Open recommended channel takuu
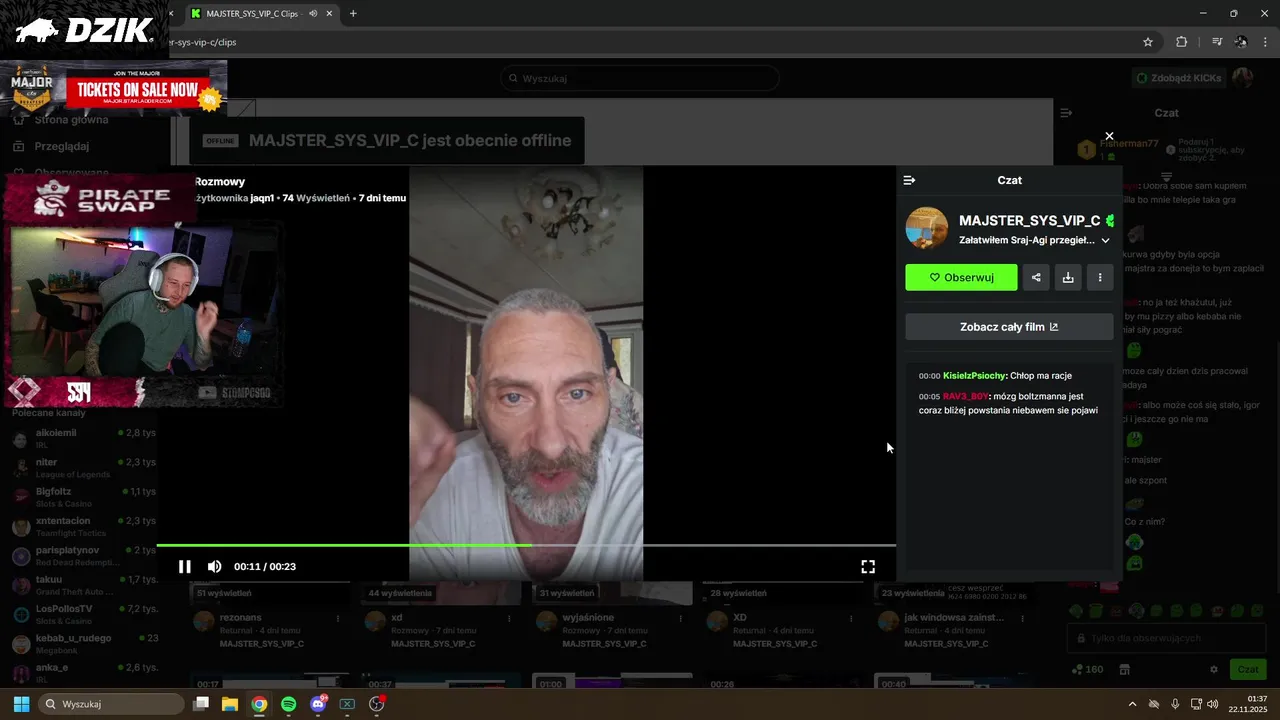The image size is (1280, 720). click(84, 584)
